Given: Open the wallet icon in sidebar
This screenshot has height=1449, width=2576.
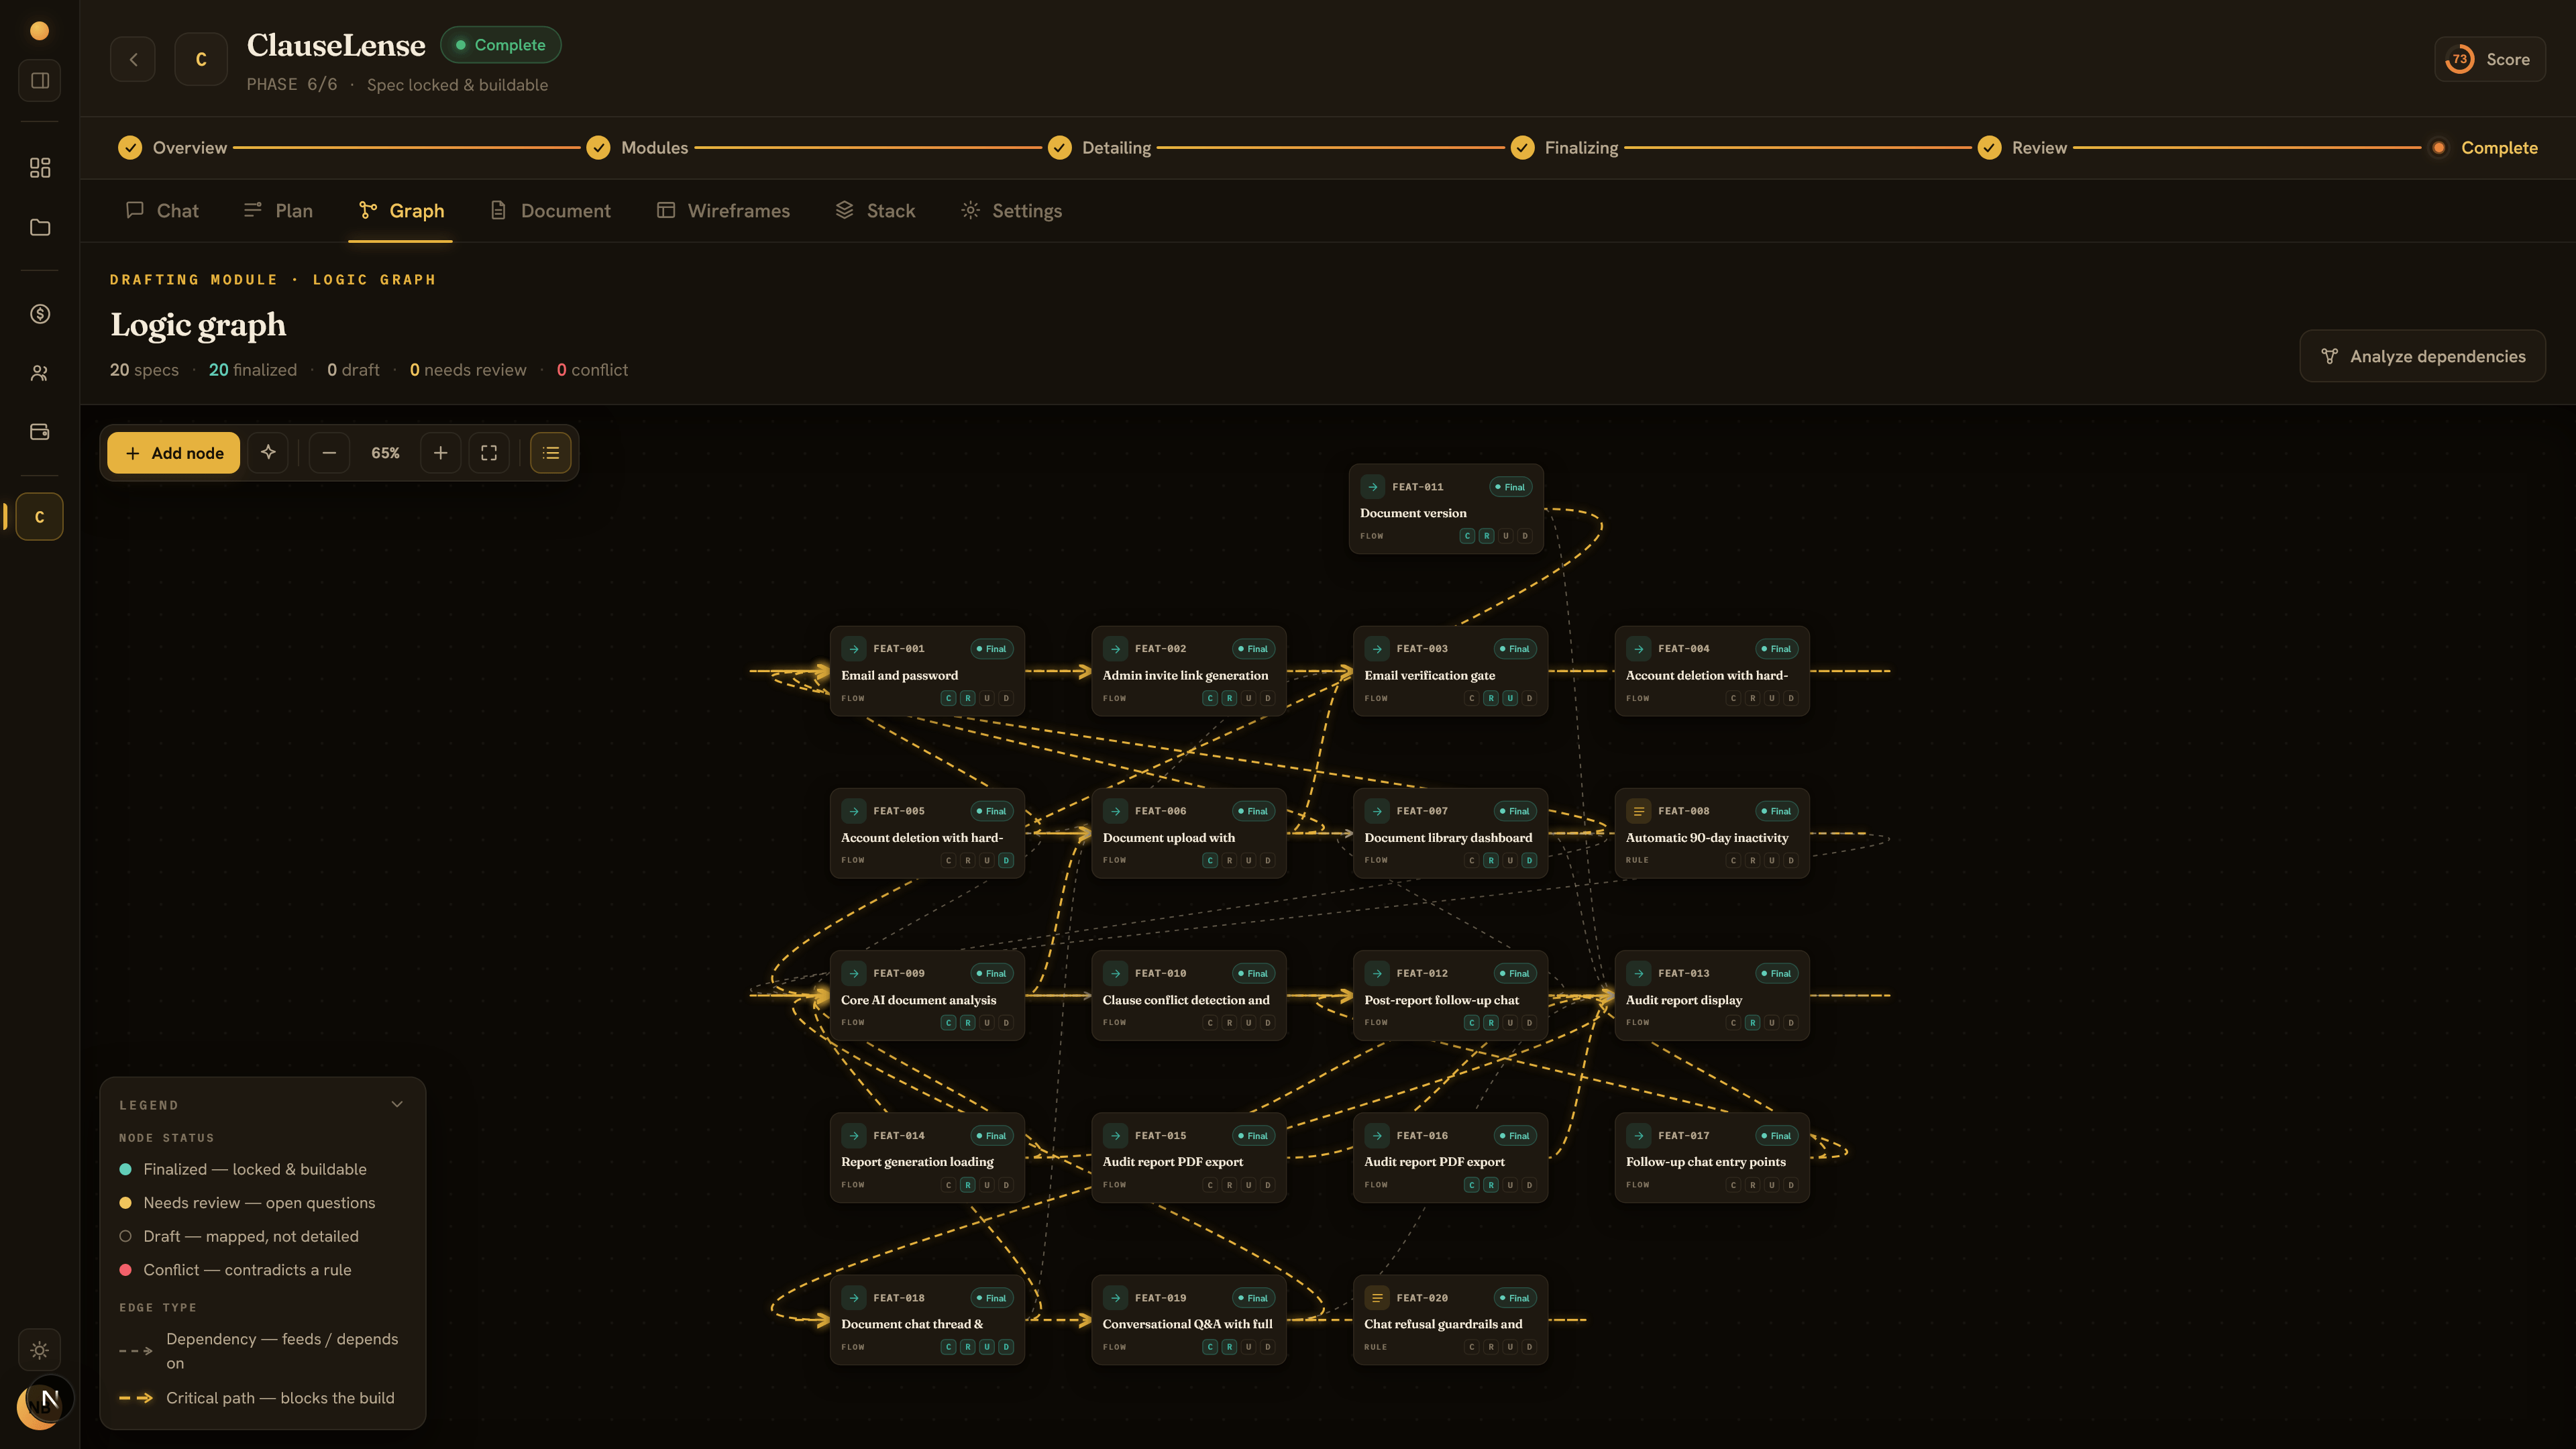Looking at the screenshot, I should point(40,432).
